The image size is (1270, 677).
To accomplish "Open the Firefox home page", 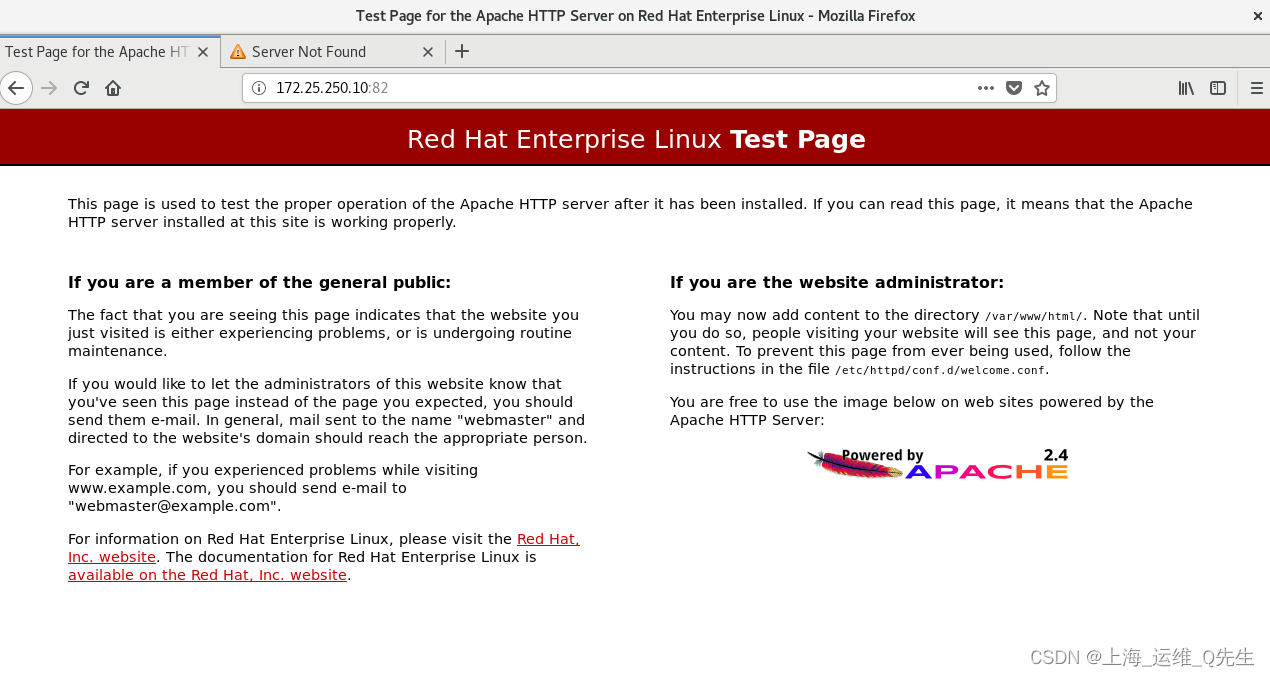I will point(113,88).
